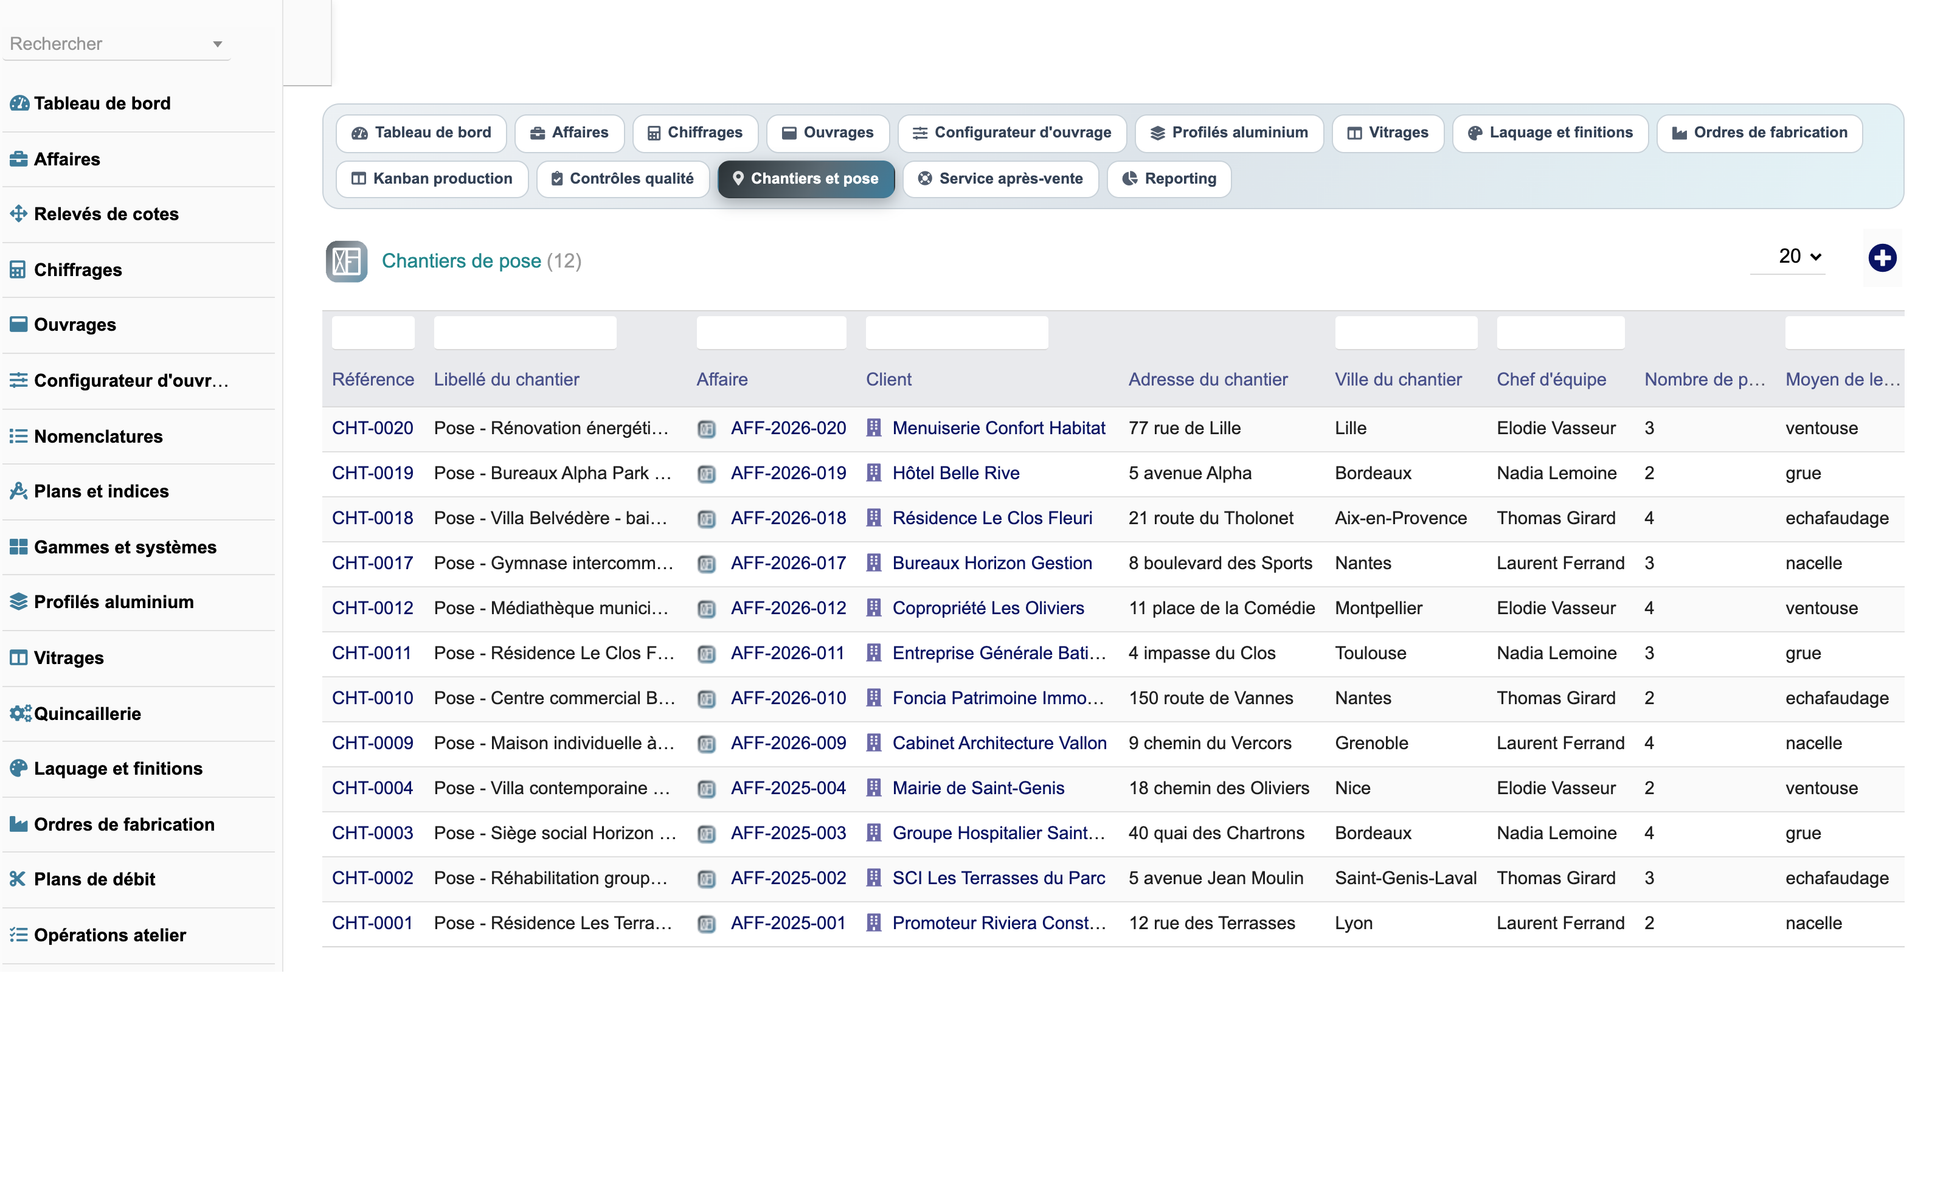Select the Contrôles qualité tab
Viewport: 1946px width, 1204px height.
(x=622, y=179)
